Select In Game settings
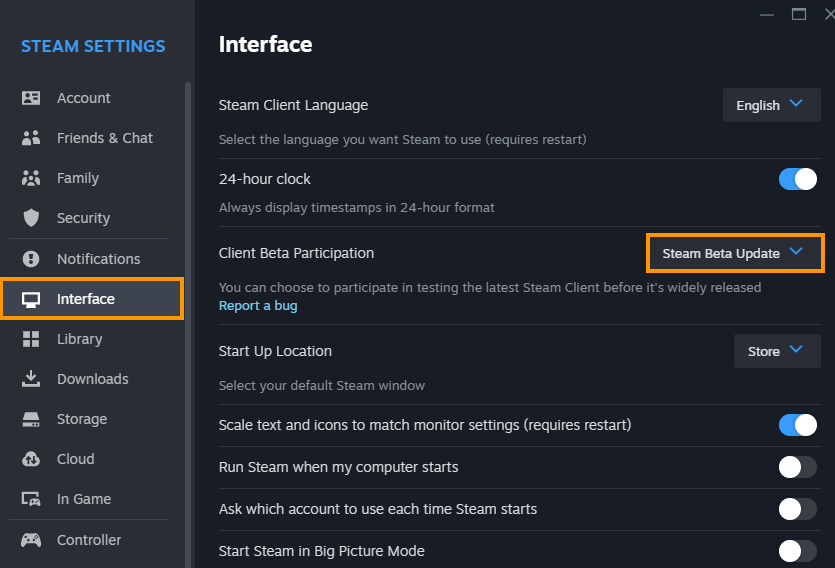This screenshot has width=835, height=568. (92, 499)
